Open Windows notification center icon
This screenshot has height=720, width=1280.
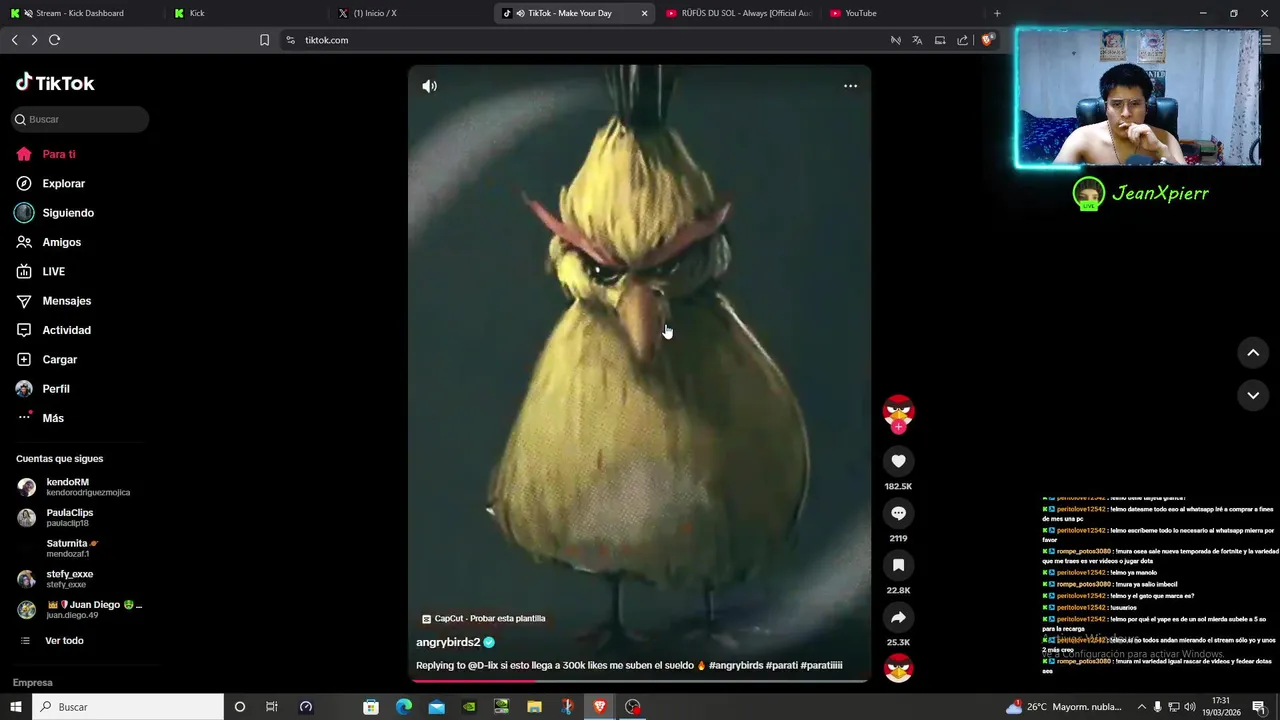1259,707
